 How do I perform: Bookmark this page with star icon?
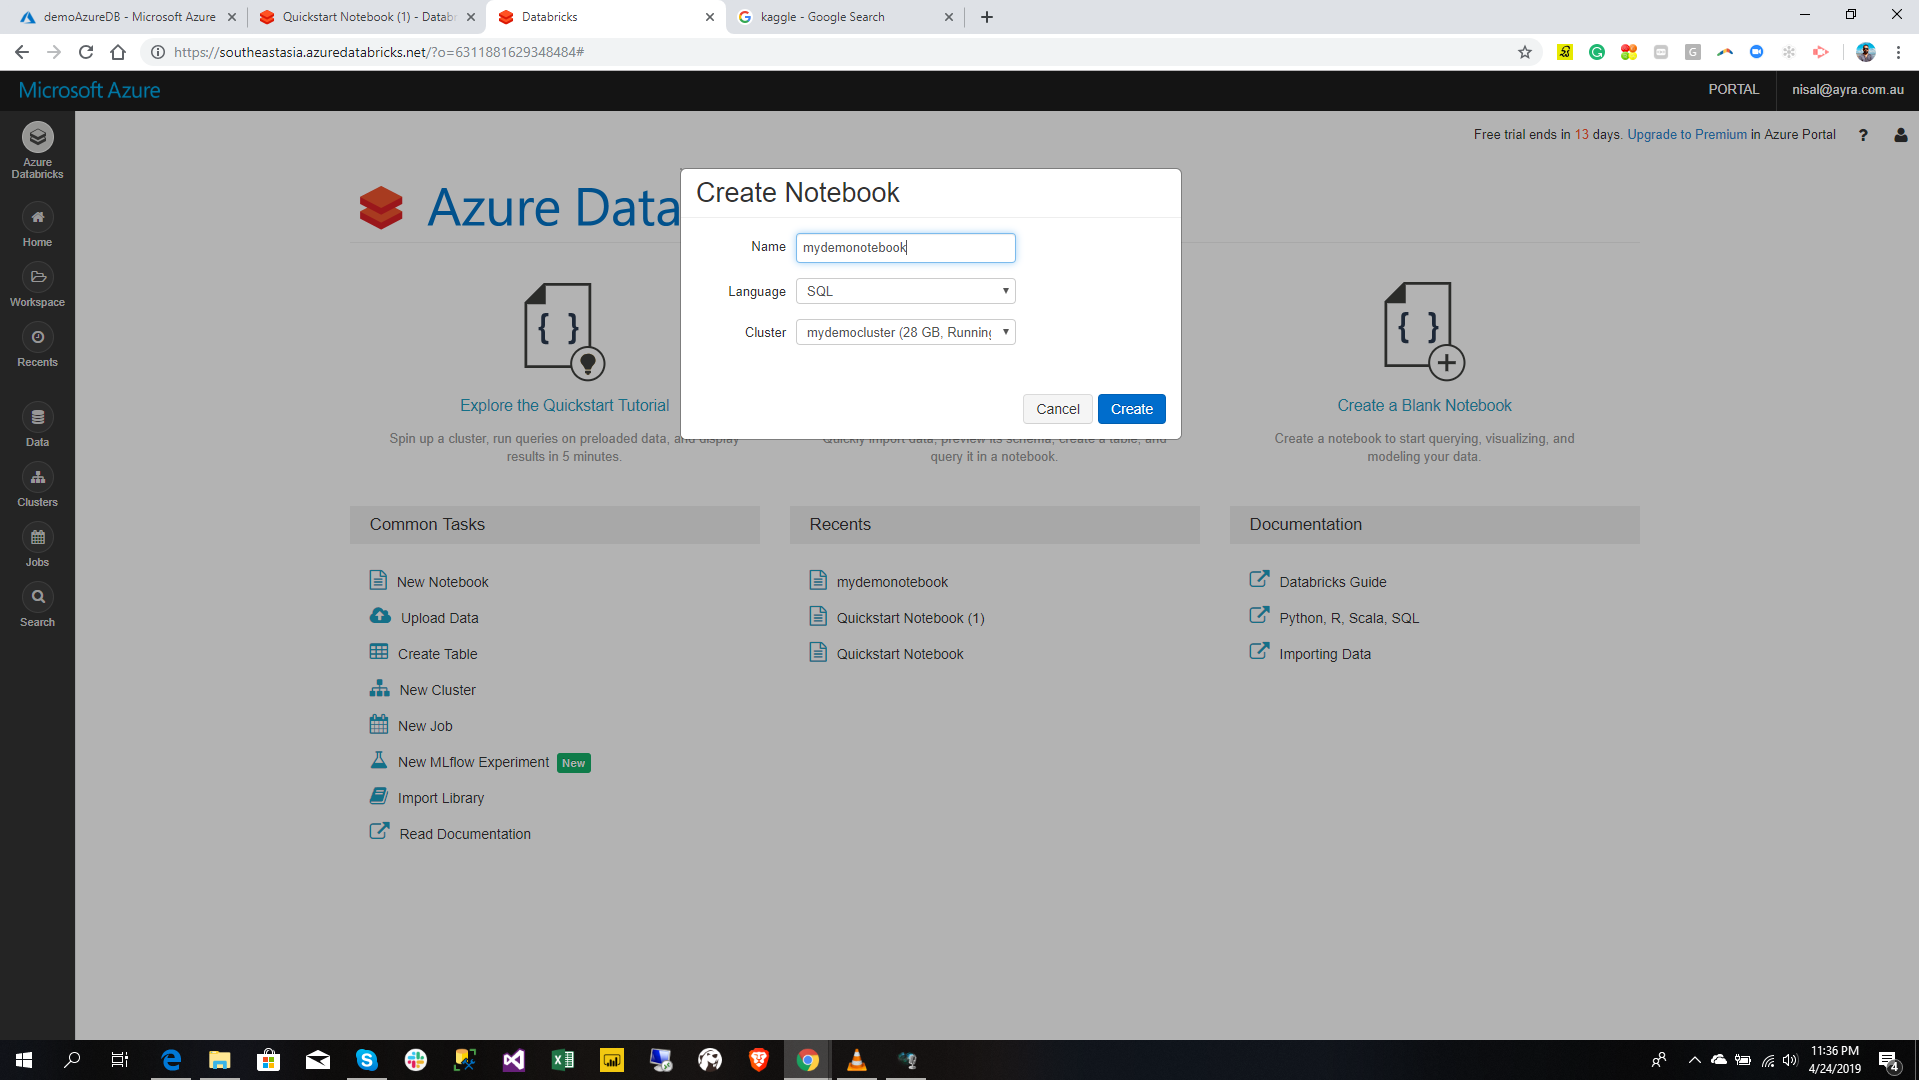pos(1524,52)
